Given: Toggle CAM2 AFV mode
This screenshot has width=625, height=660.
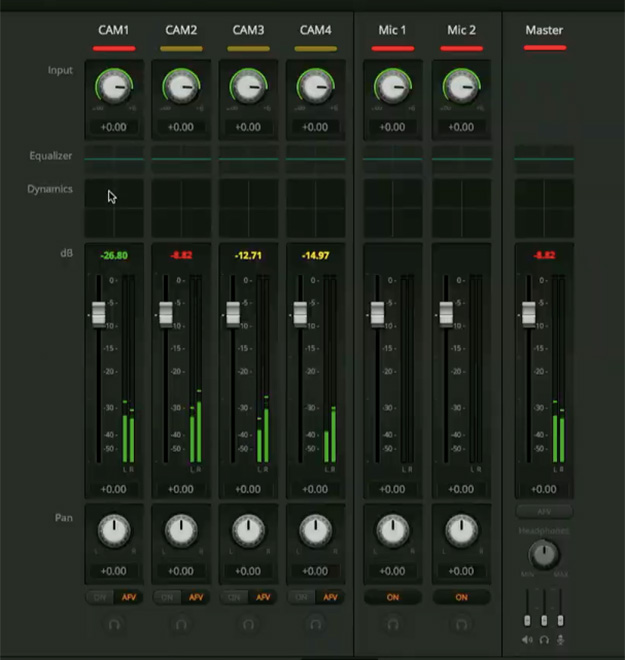Looking at the screenshot, I should click(196, 597).
